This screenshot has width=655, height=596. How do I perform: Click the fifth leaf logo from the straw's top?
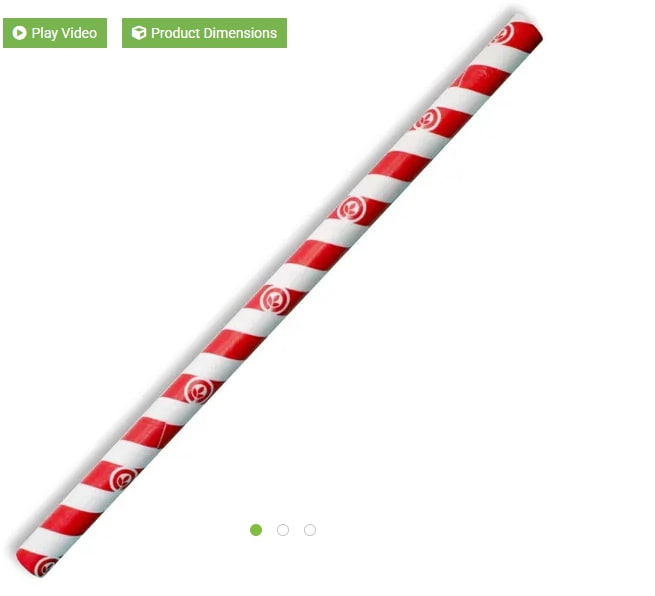coord(199,389)
